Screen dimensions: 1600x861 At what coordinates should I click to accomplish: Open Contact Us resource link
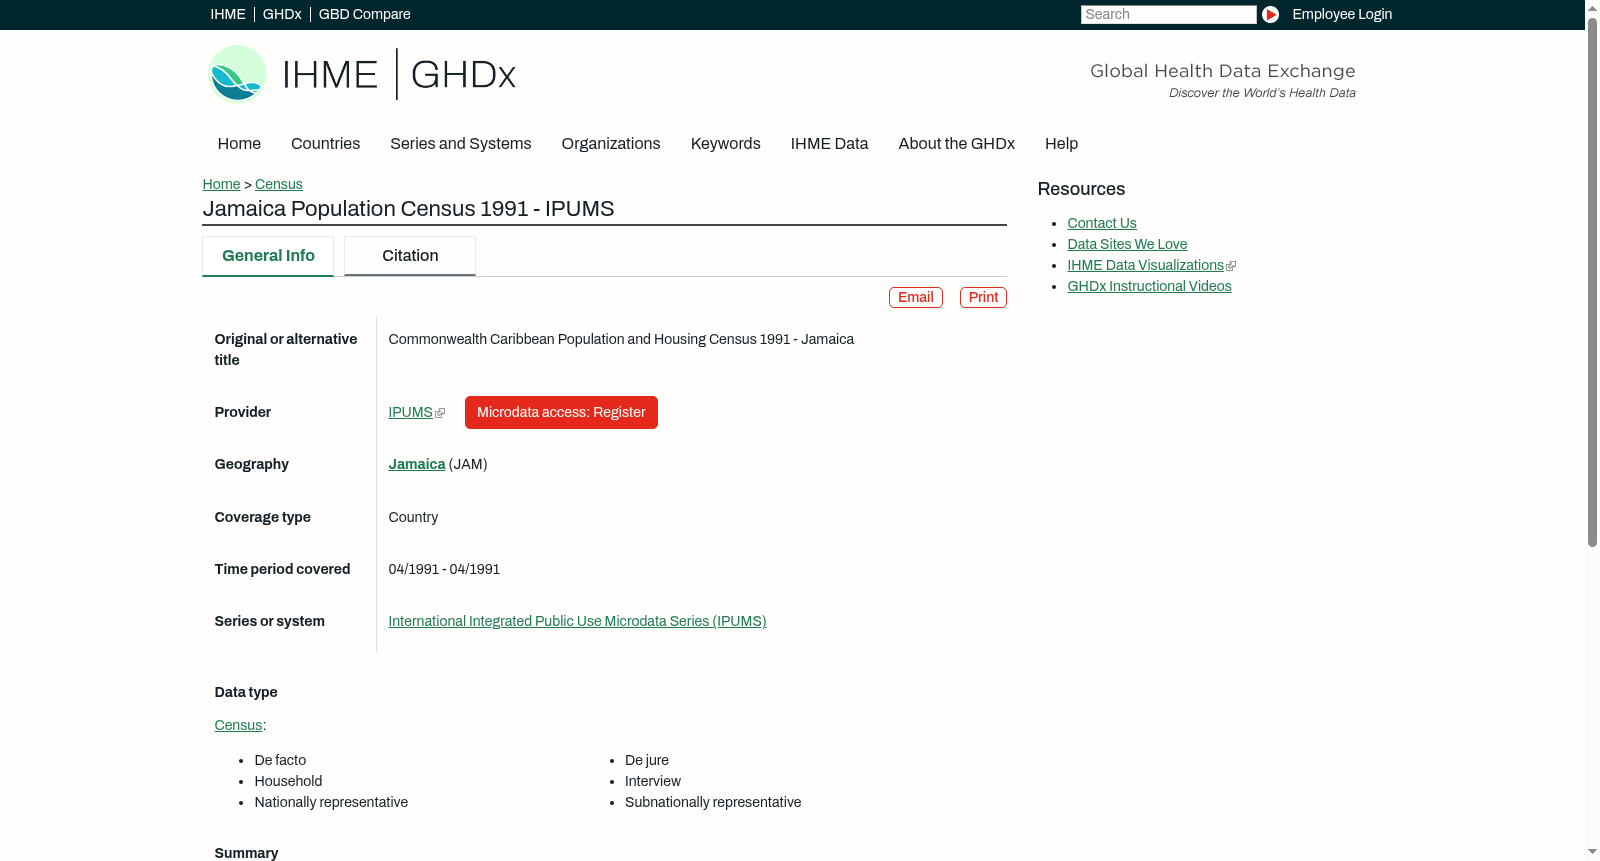click(x=1101, y=223)
